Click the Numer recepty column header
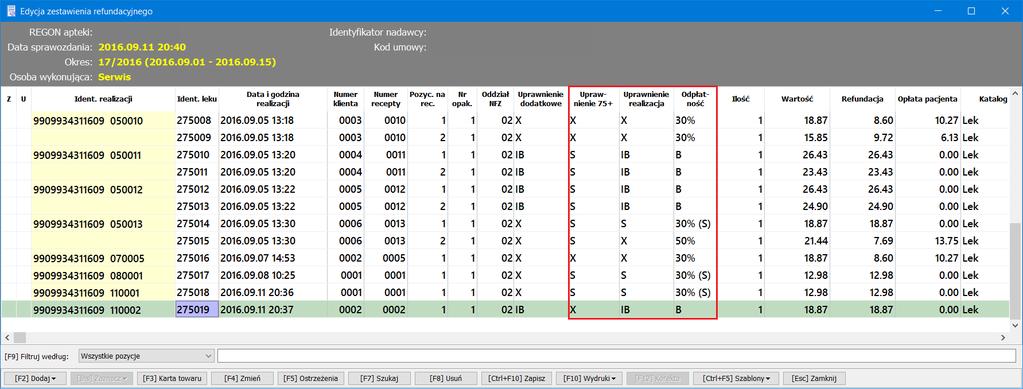Viewport: 1023px width, 389px height. pos(386,99)
